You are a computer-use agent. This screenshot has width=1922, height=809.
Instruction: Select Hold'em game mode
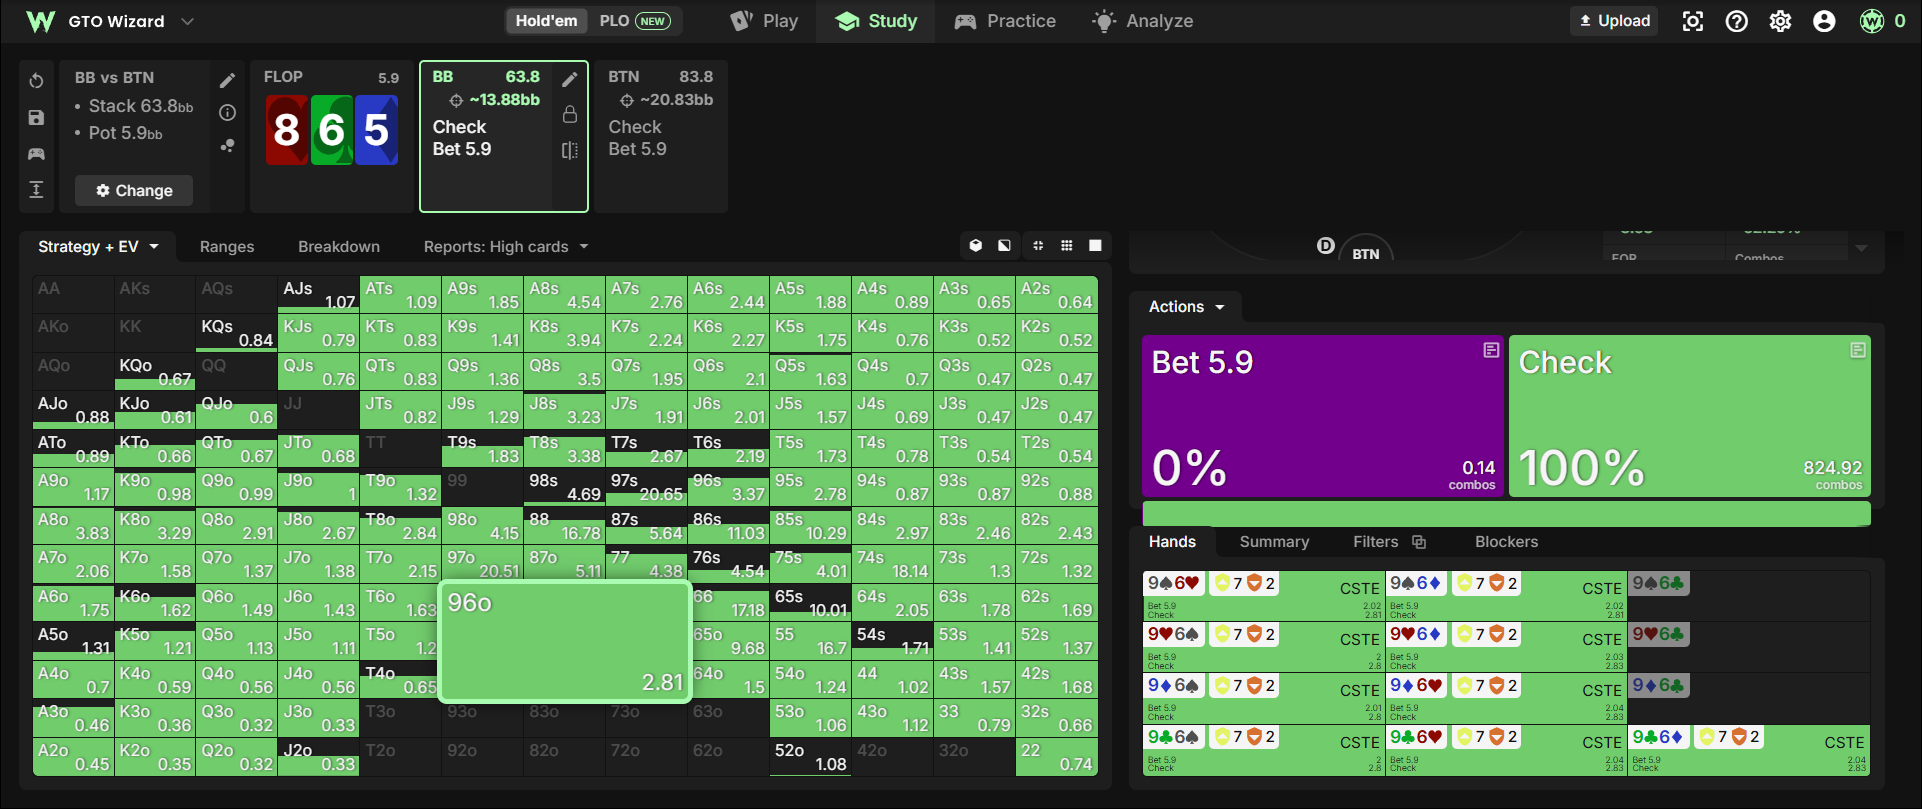(546, 21)
